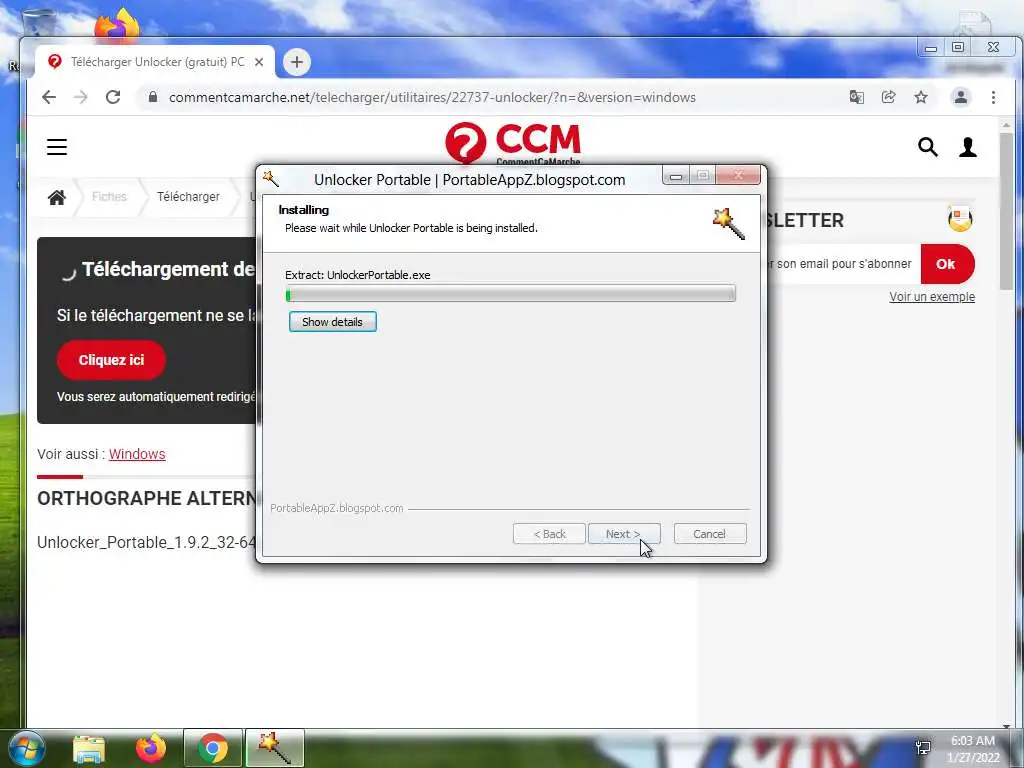The image size is (1024, 768).
Task: Open the CCM site search
Action: pos(927,147)
